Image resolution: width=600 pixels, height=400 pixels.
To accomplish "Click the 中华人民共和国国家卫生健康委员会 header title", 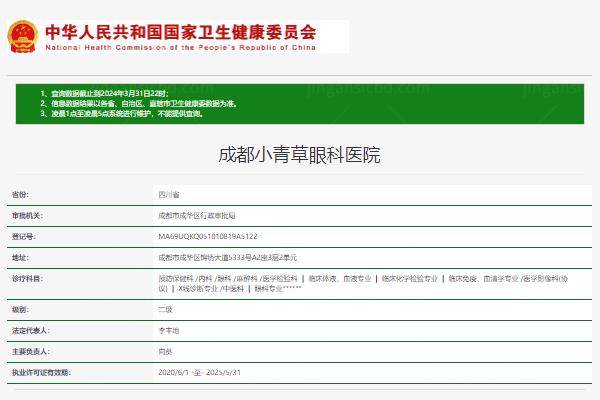I will pyautogui.click(x=181, y=33).
